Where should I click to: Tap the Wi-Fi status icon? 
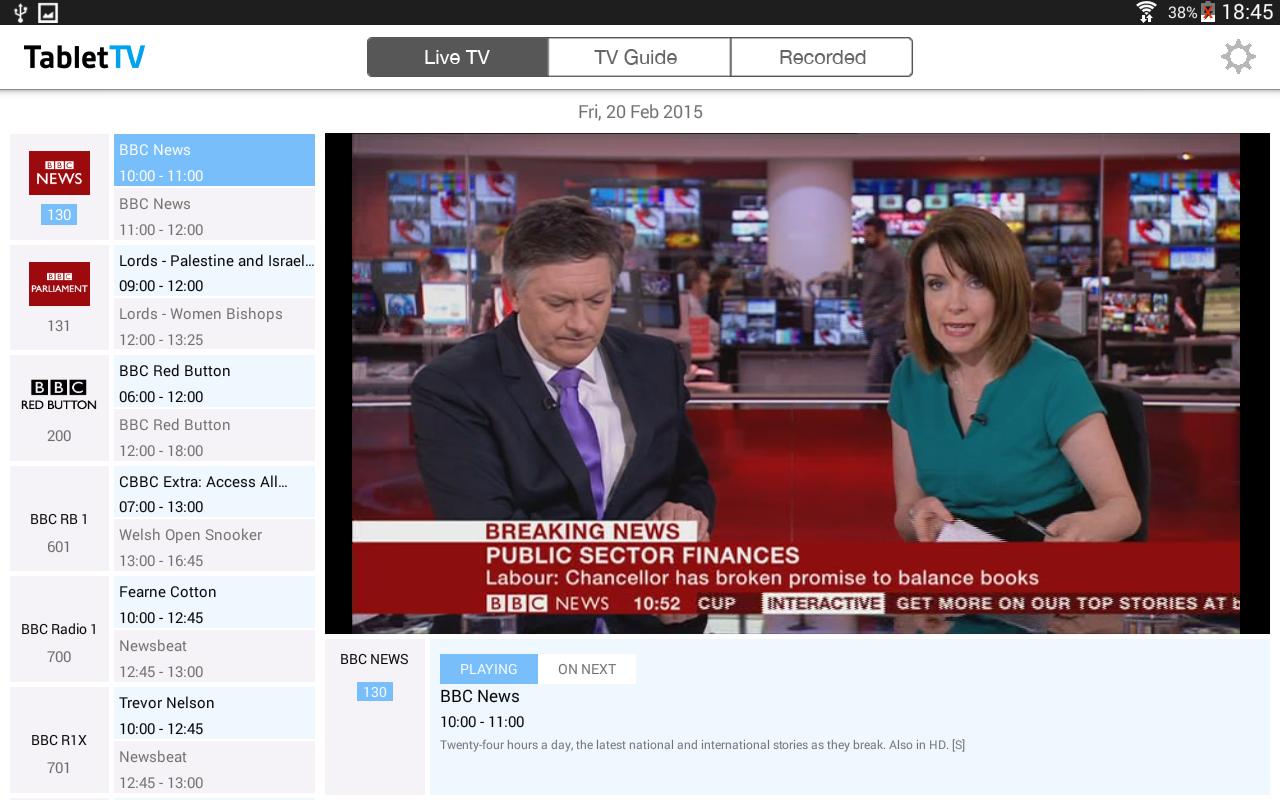tap(1146, 12)
